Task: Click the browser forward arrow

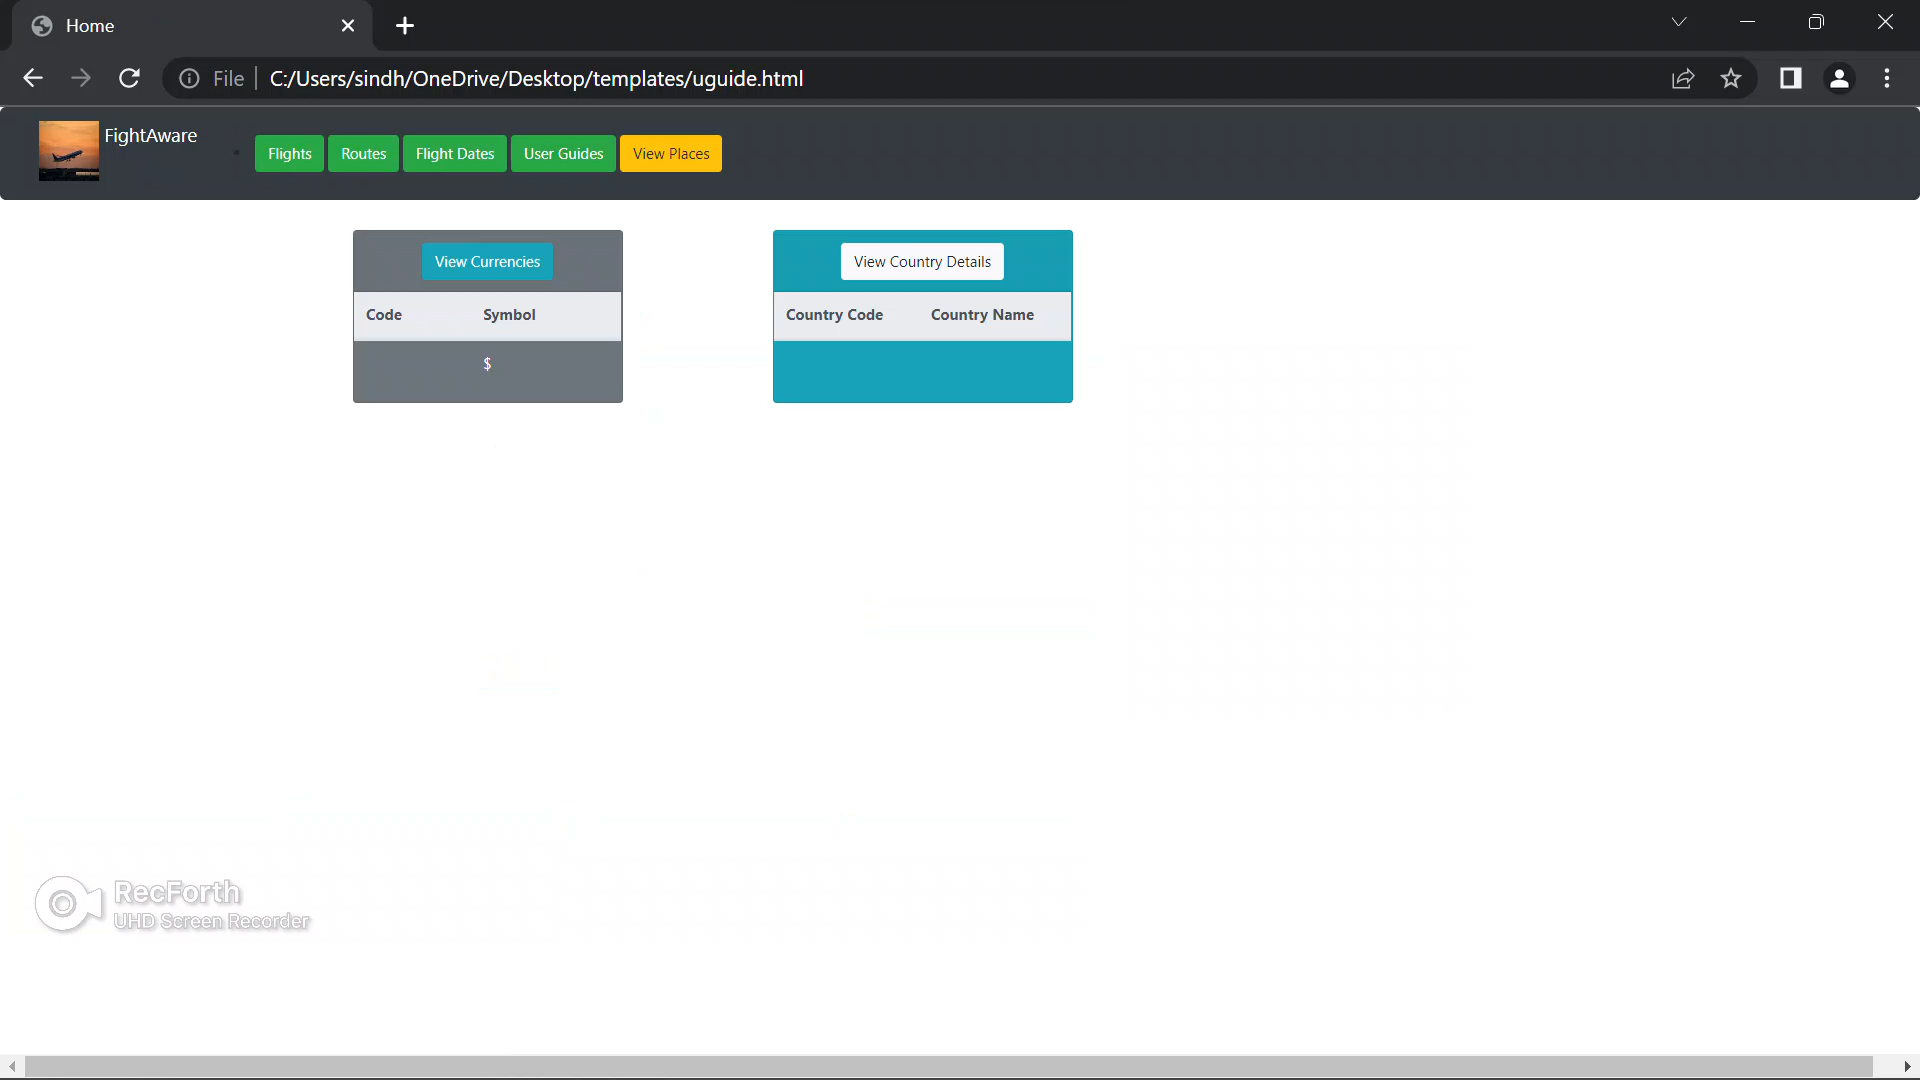Action: point(81,78)
